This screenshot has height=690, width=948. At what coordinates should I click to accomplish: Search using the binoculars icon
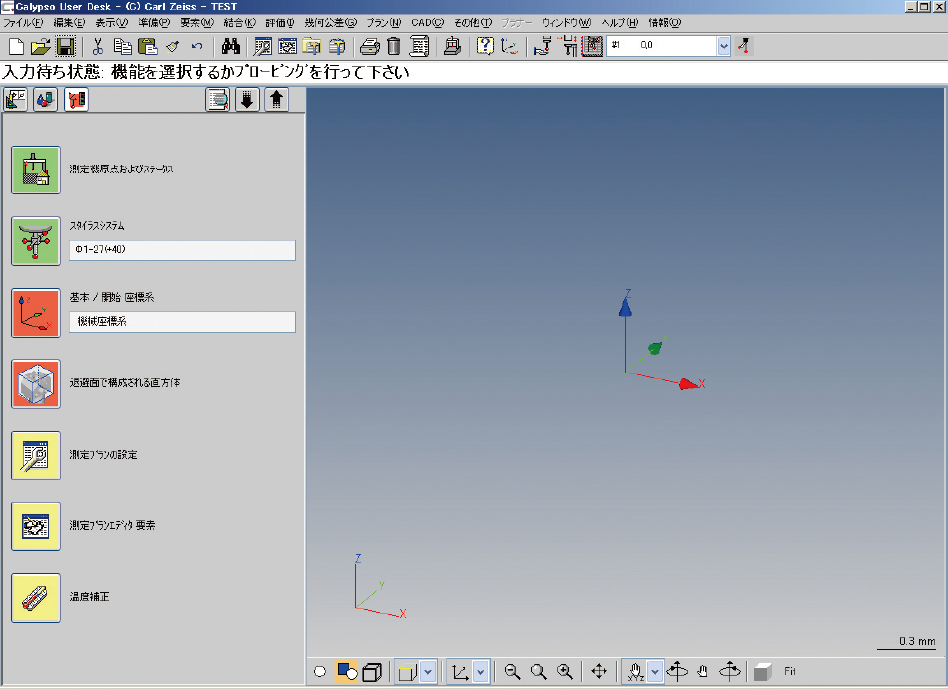pos(230,46)
